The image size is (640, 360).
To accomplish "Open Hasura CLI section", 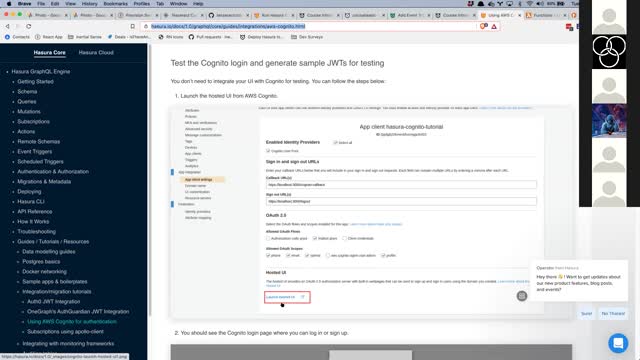I will coord(31,202).
